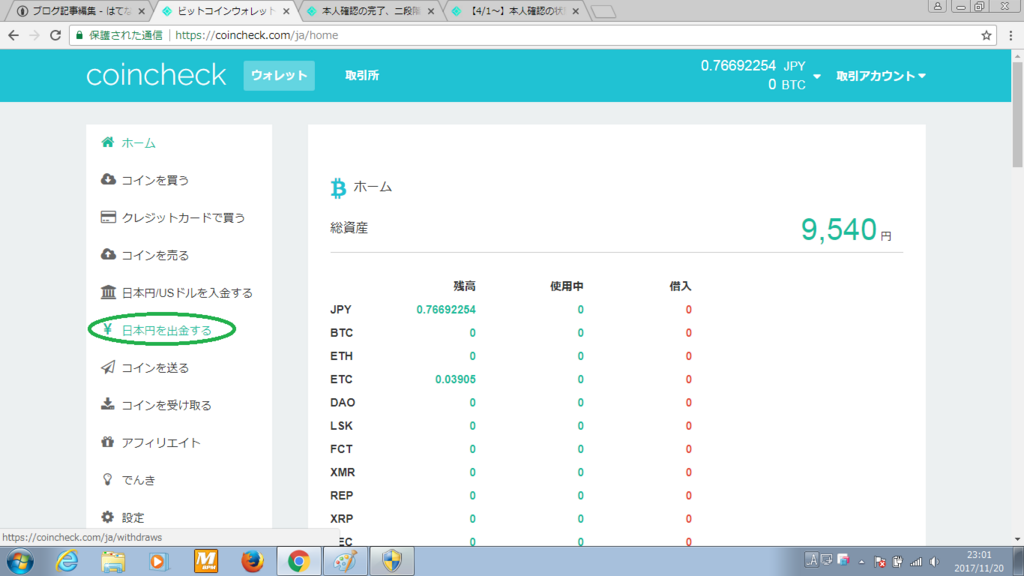Click the Paint icon in the taskbar
Screen dimensions: 1024x576
[x=345, y=562]
